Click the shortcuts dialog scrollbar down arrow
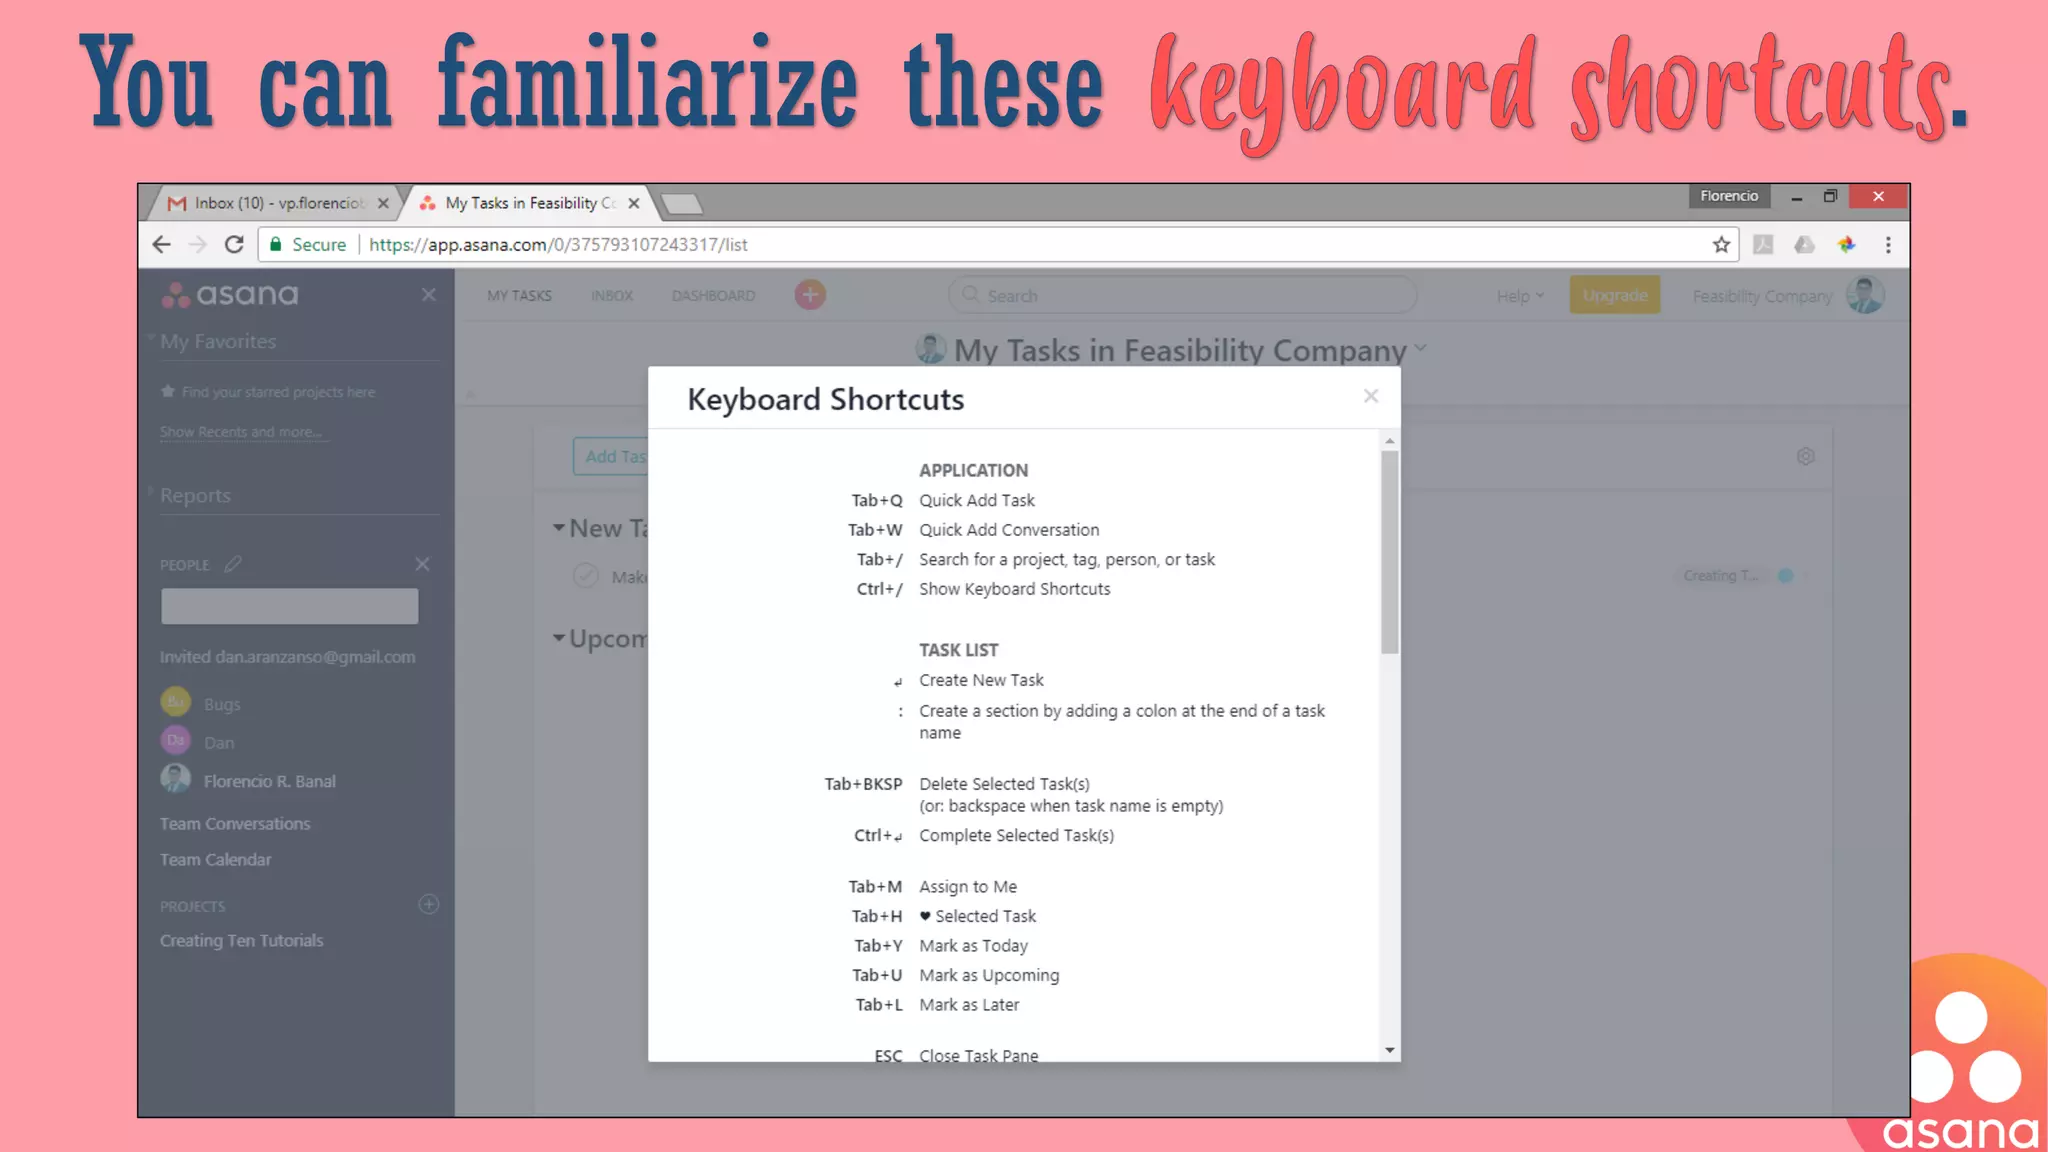The image size is (2048, 1152). [1389, 1050]
